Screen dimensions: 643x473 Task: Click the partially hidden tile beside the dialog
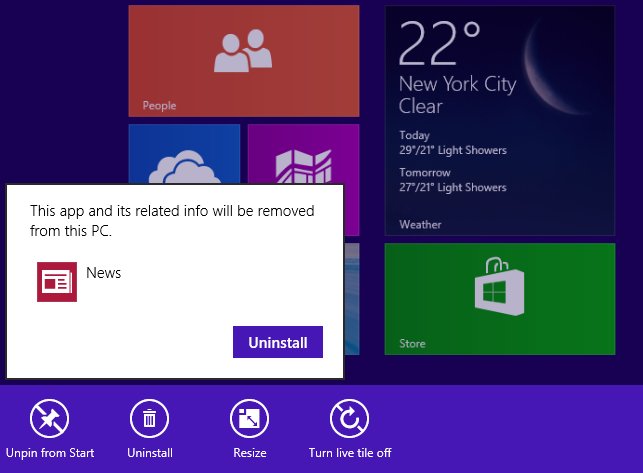coord(351,299)
